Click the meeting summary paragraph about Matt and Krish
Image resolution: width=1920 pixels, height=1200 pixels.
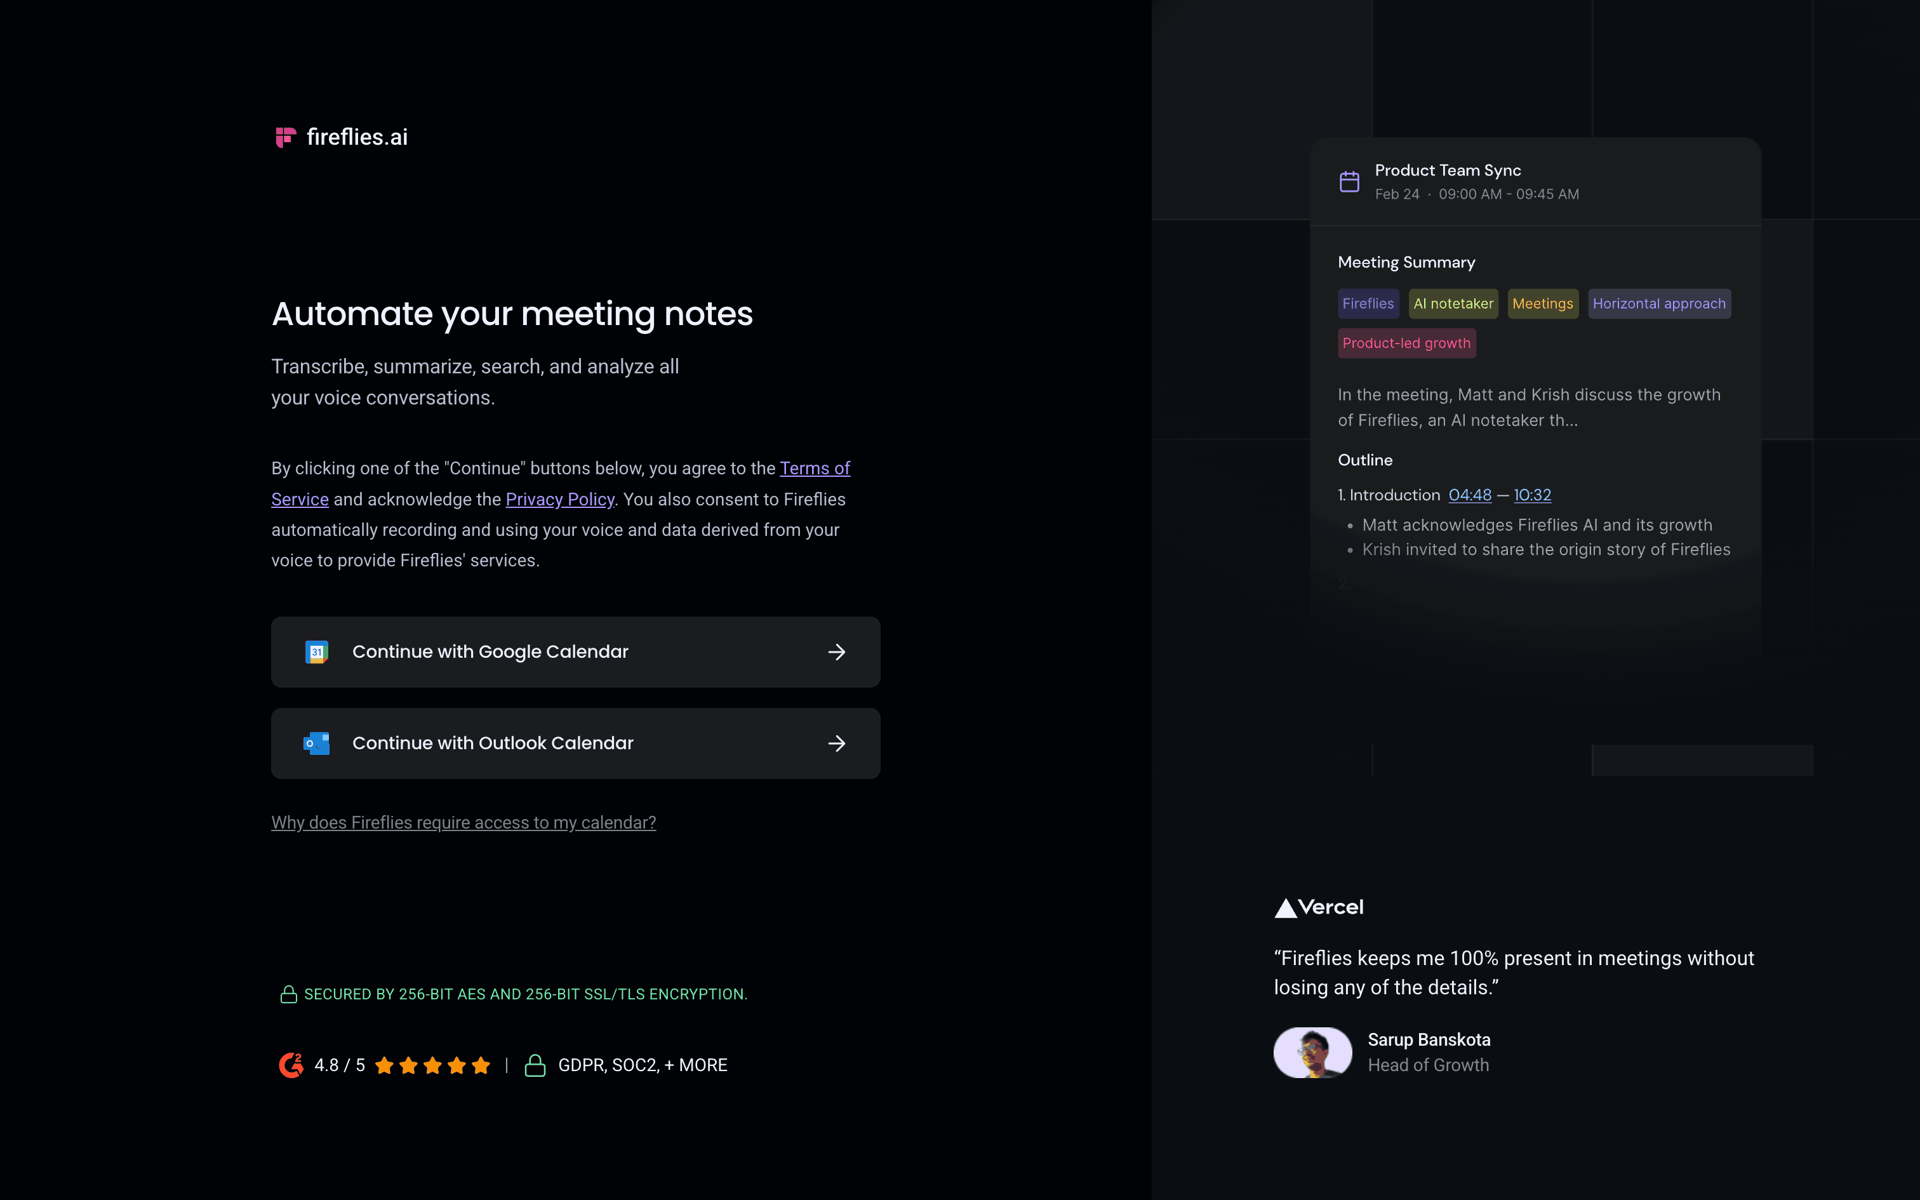click(x=1529, y=407)
